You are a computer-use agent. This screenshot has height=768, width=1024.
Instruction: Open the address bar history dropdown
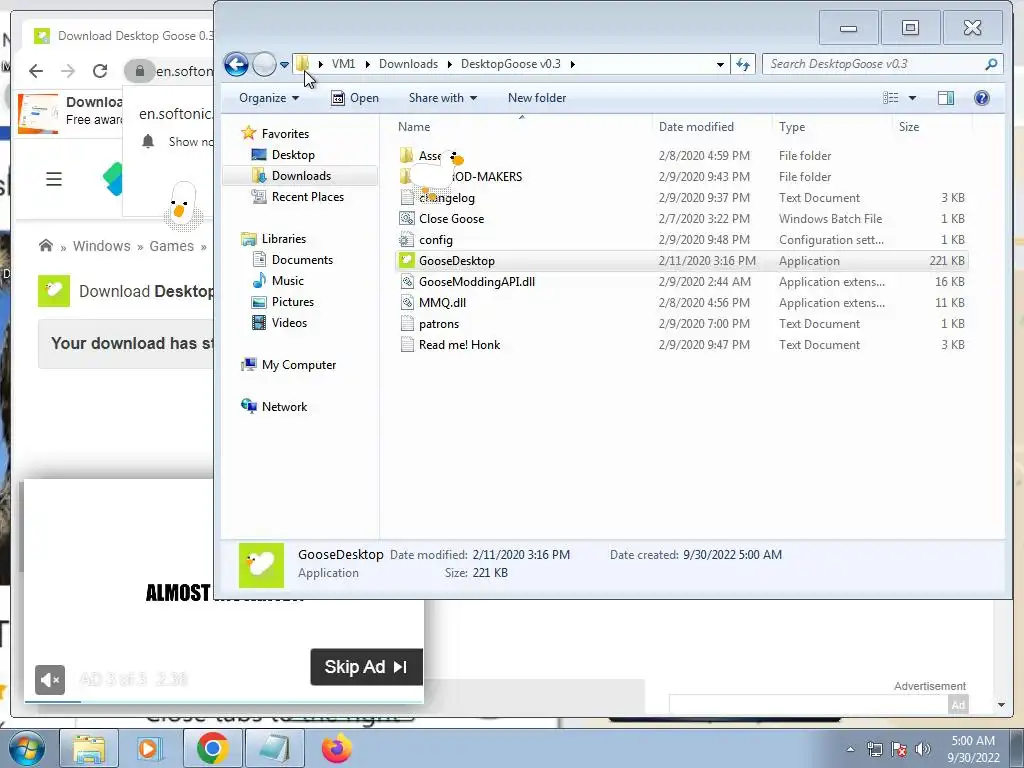[720, 64]
